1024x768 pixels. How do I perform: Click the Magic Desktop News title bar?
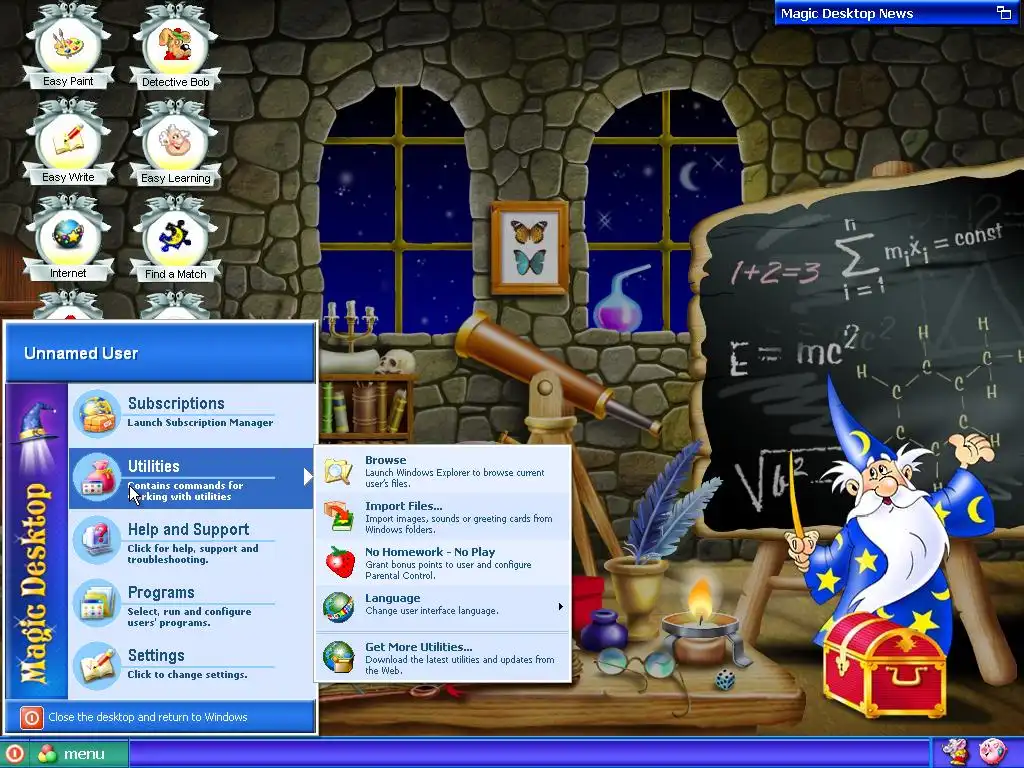pyautogui.click(x=899, y=13)
